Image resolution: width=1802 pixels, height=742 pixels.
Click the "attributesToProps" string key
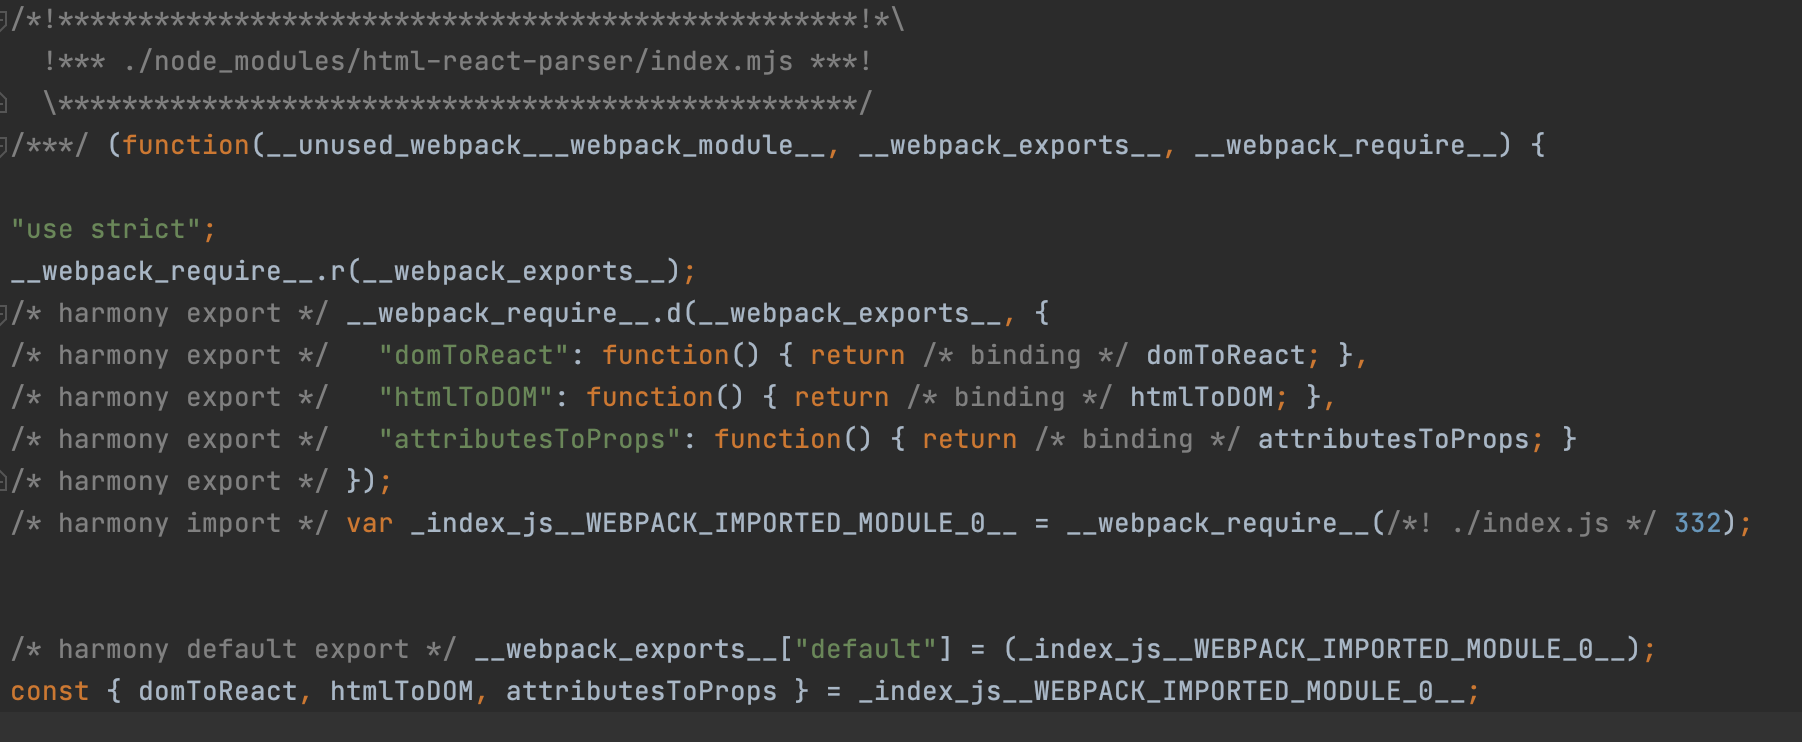[x=530, y=439]
